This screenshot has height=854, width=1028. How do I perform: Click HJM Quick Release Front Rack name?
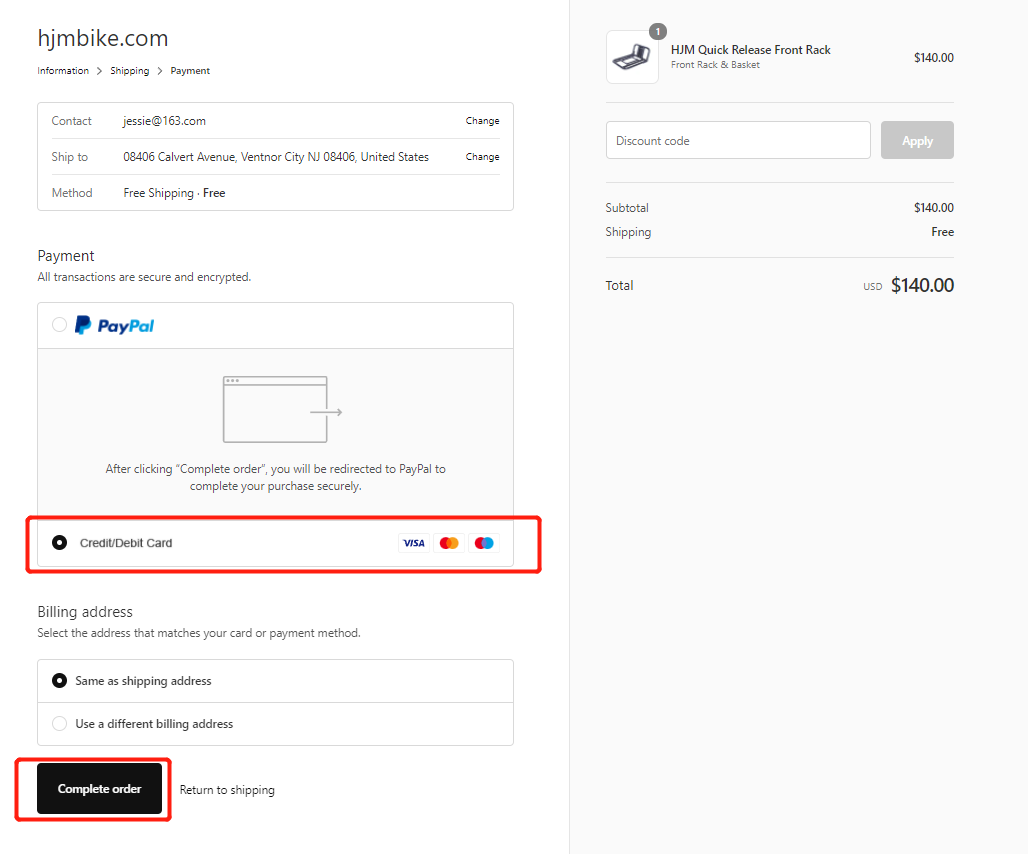coord(751,50)
